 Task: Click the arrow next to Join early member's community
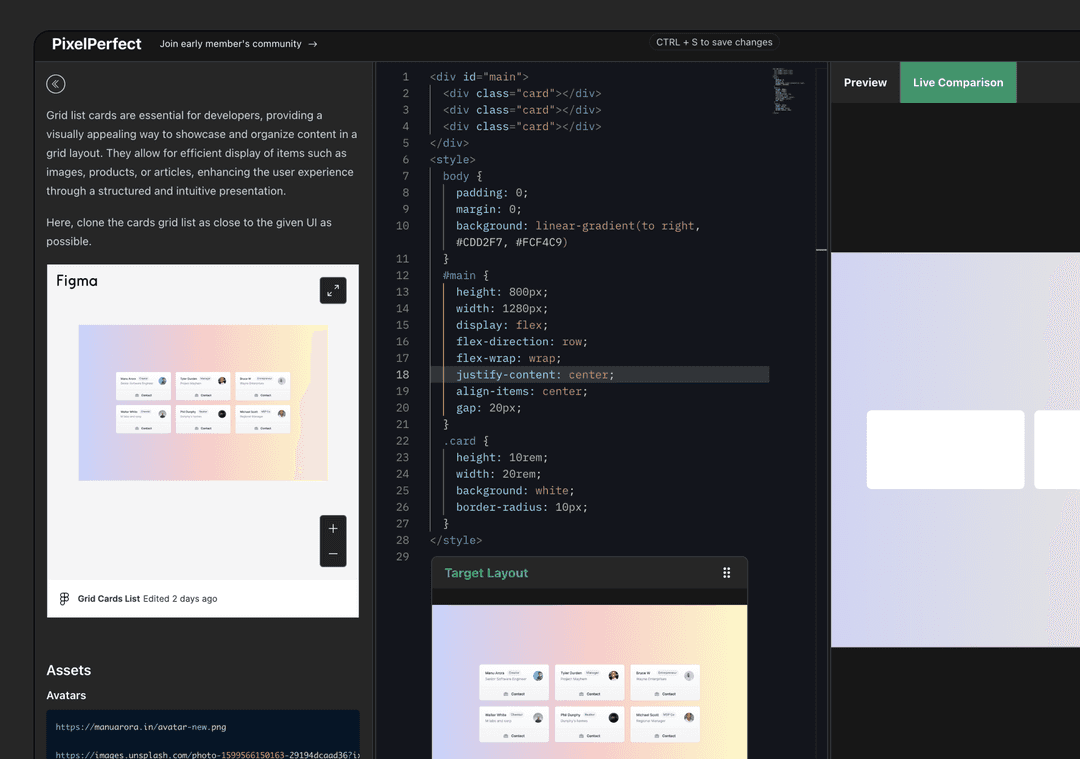(313, 44)
